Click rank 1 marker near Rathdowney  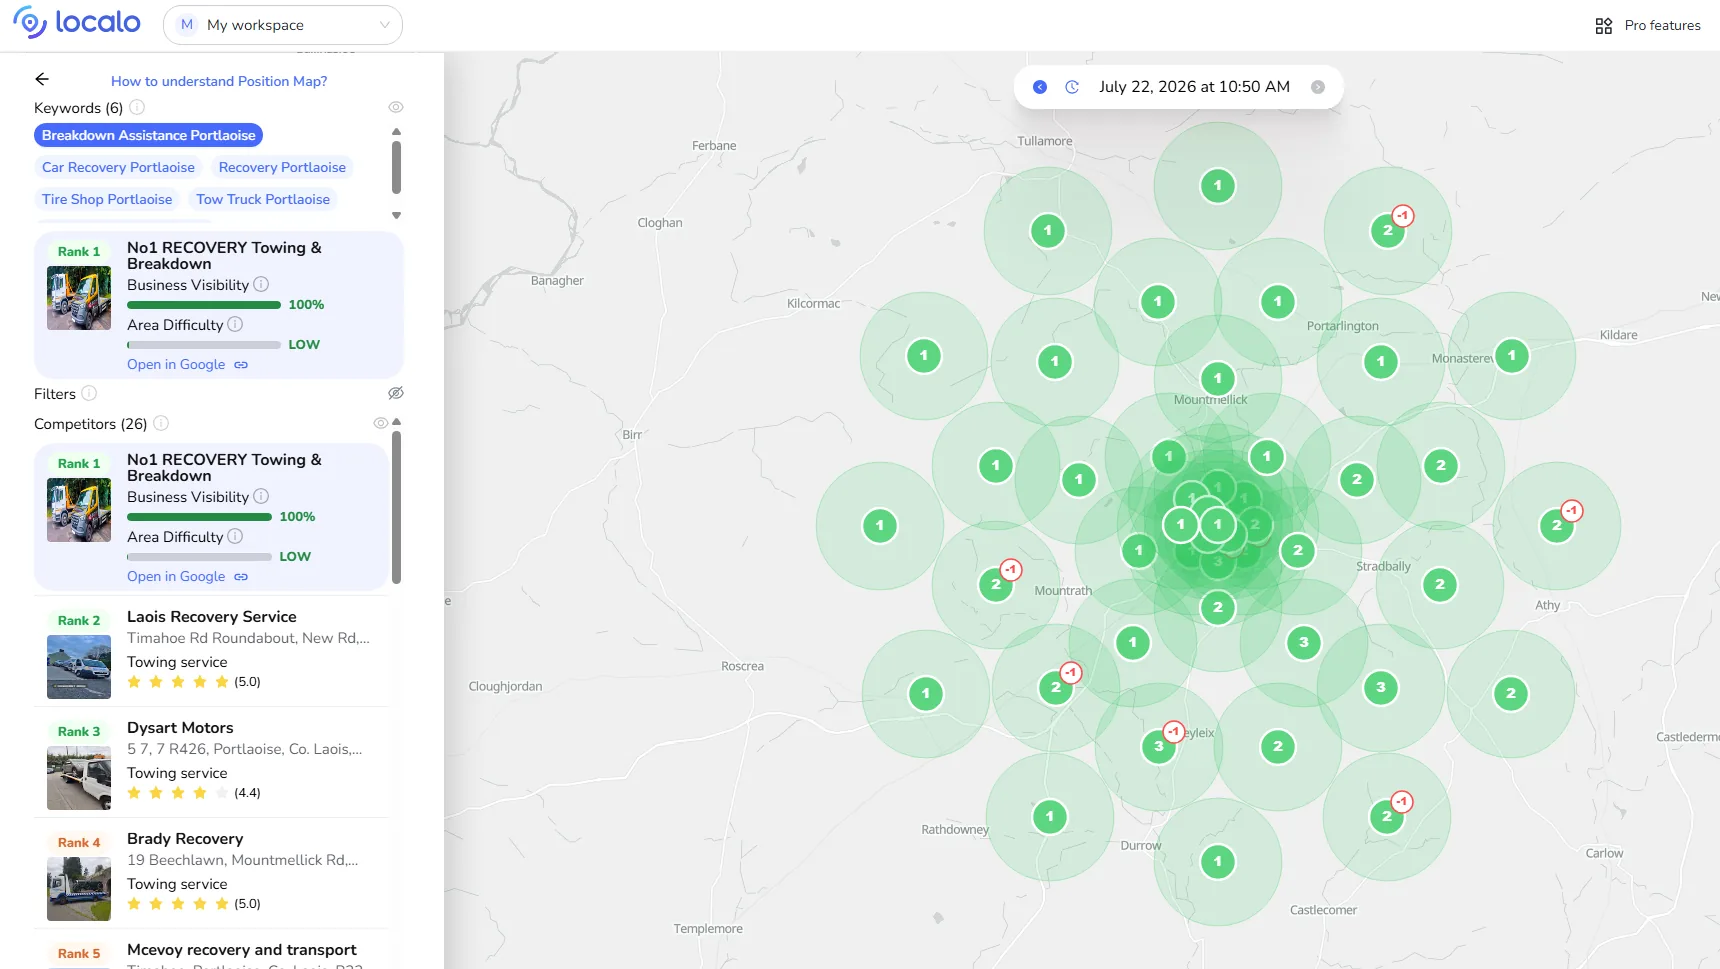coord(1050,817)
